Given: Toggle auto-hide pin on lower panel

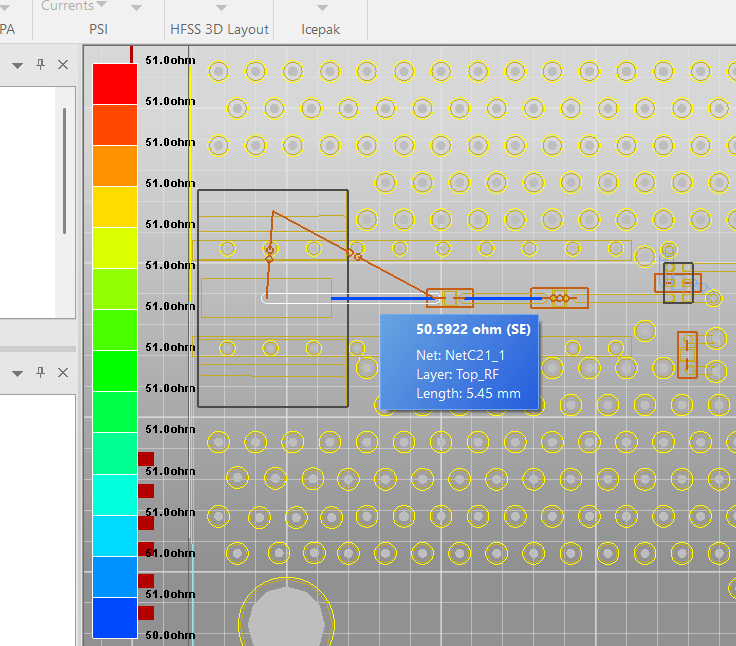Looking at the screenshot, I should tap(40, 372).
